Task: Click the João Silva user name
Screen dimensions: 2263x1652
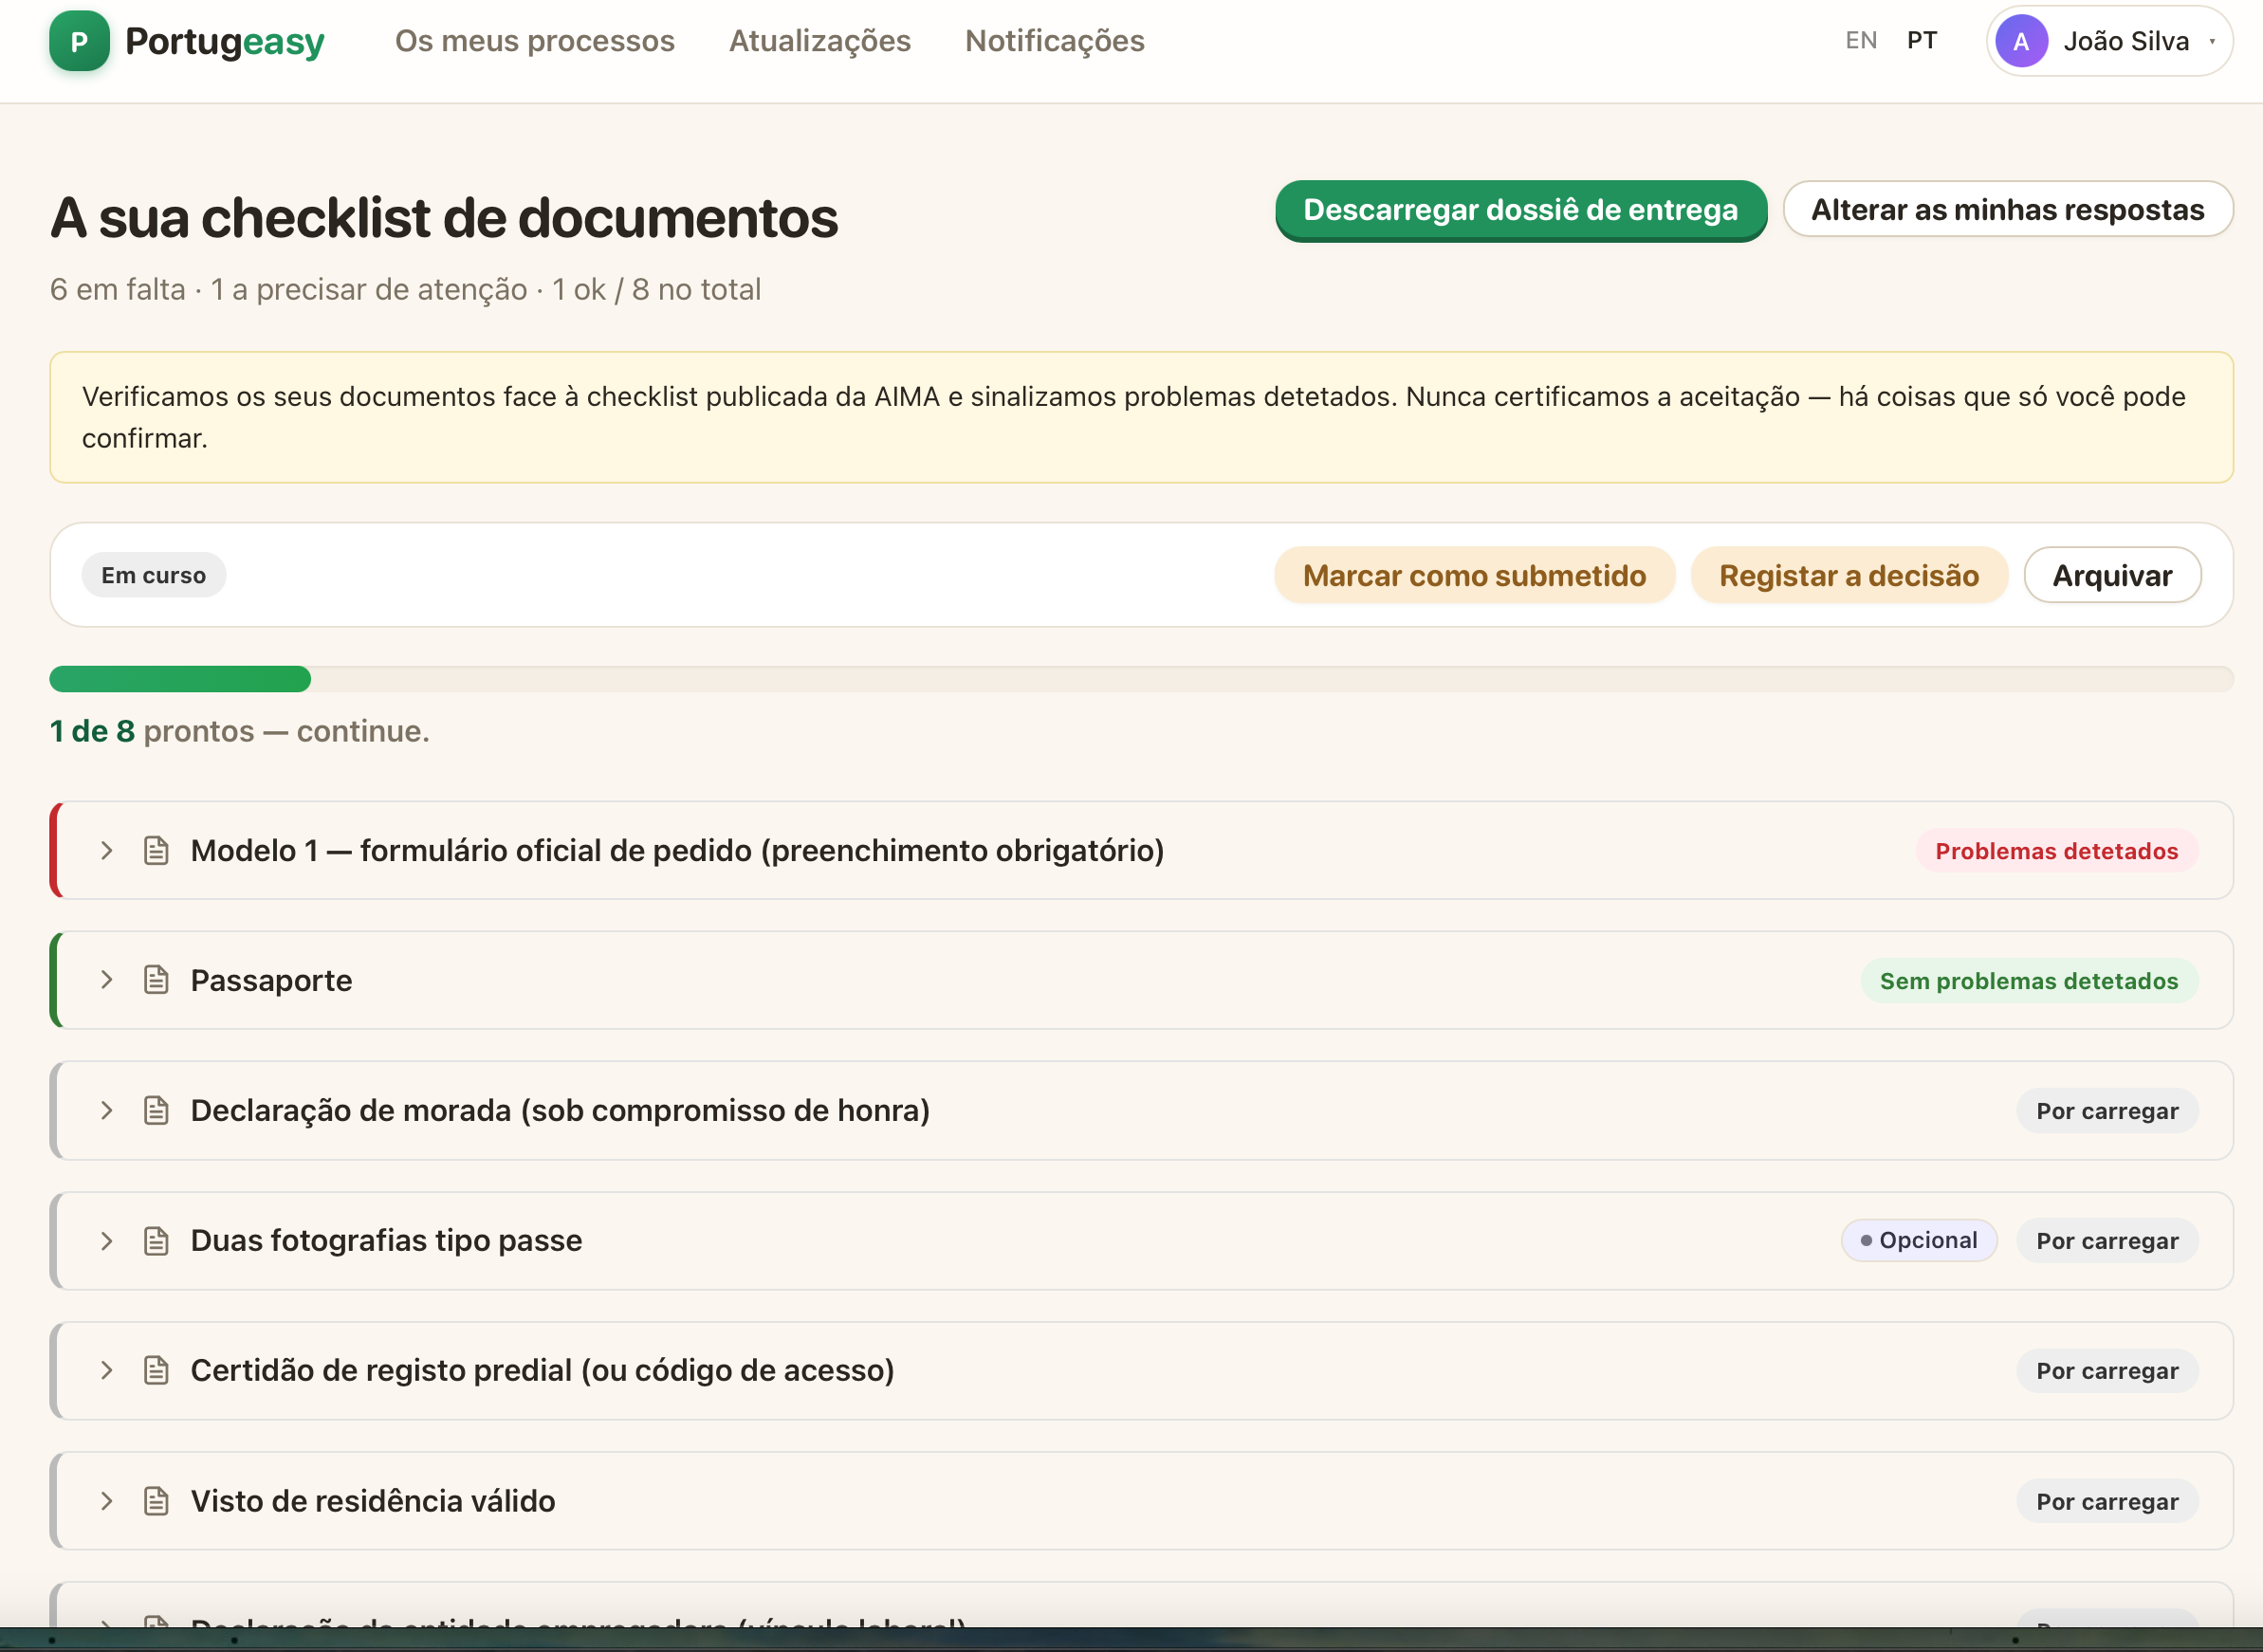Action: pyautogui.click(x=2126, y=41)
